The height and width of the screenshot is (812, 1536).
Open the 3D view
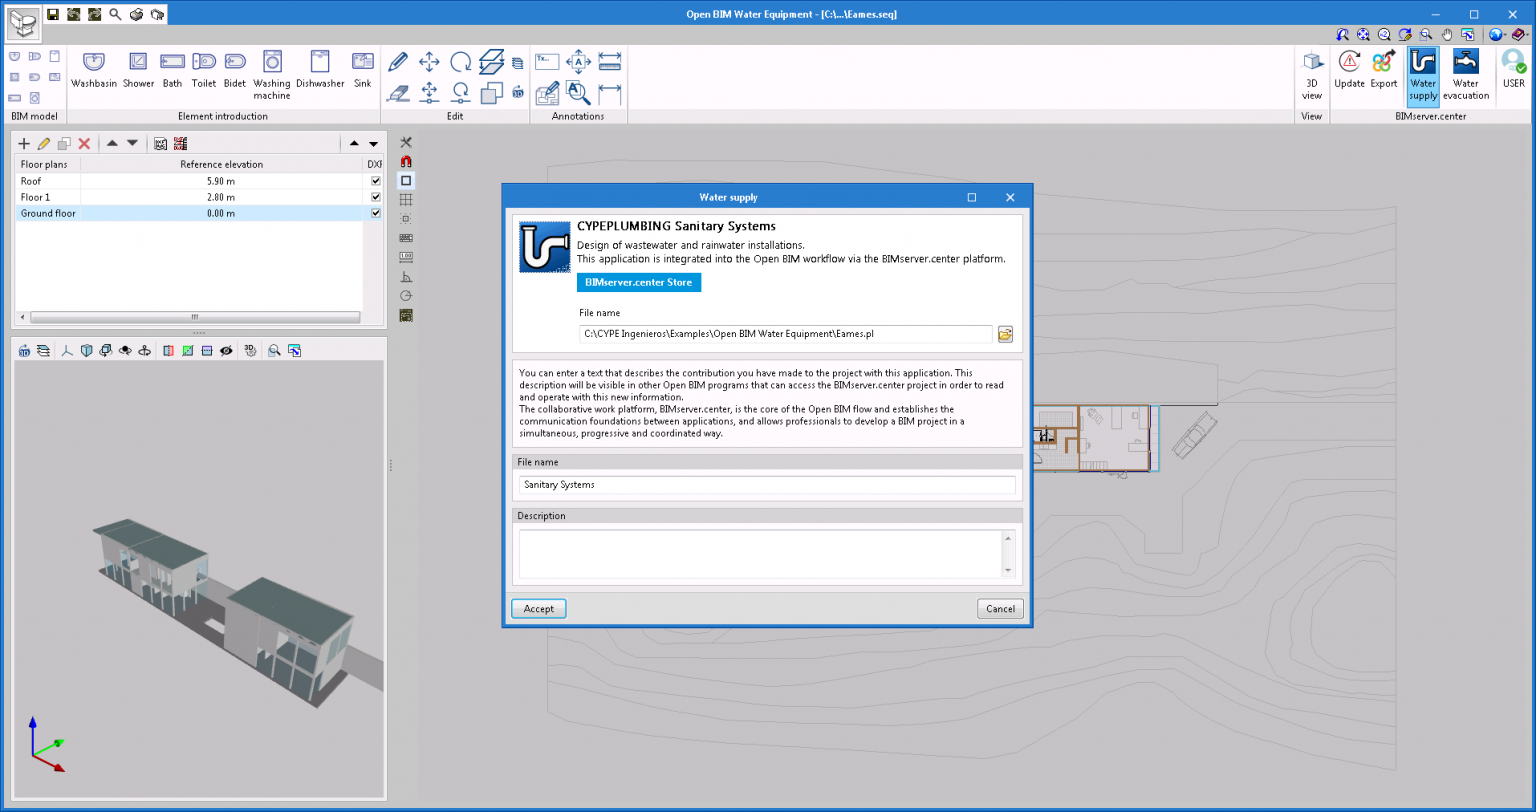tap(1312, 75)
